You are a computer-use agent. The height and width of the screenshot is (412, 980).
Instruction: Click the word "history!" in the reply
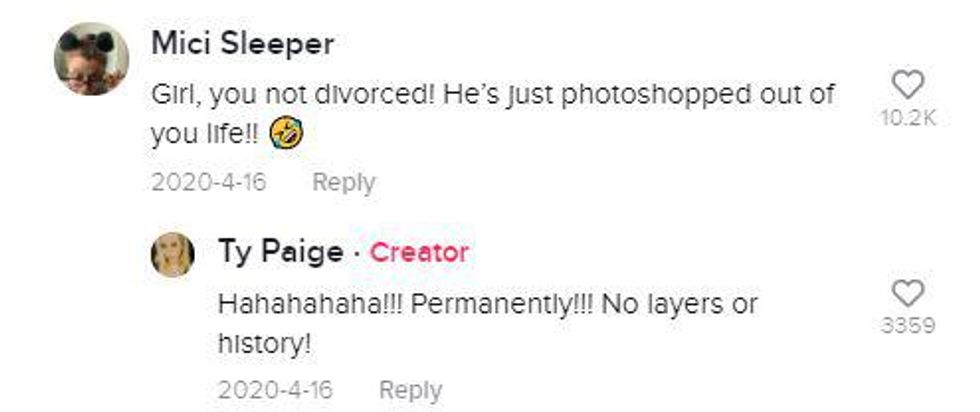(x=264, y=344)
